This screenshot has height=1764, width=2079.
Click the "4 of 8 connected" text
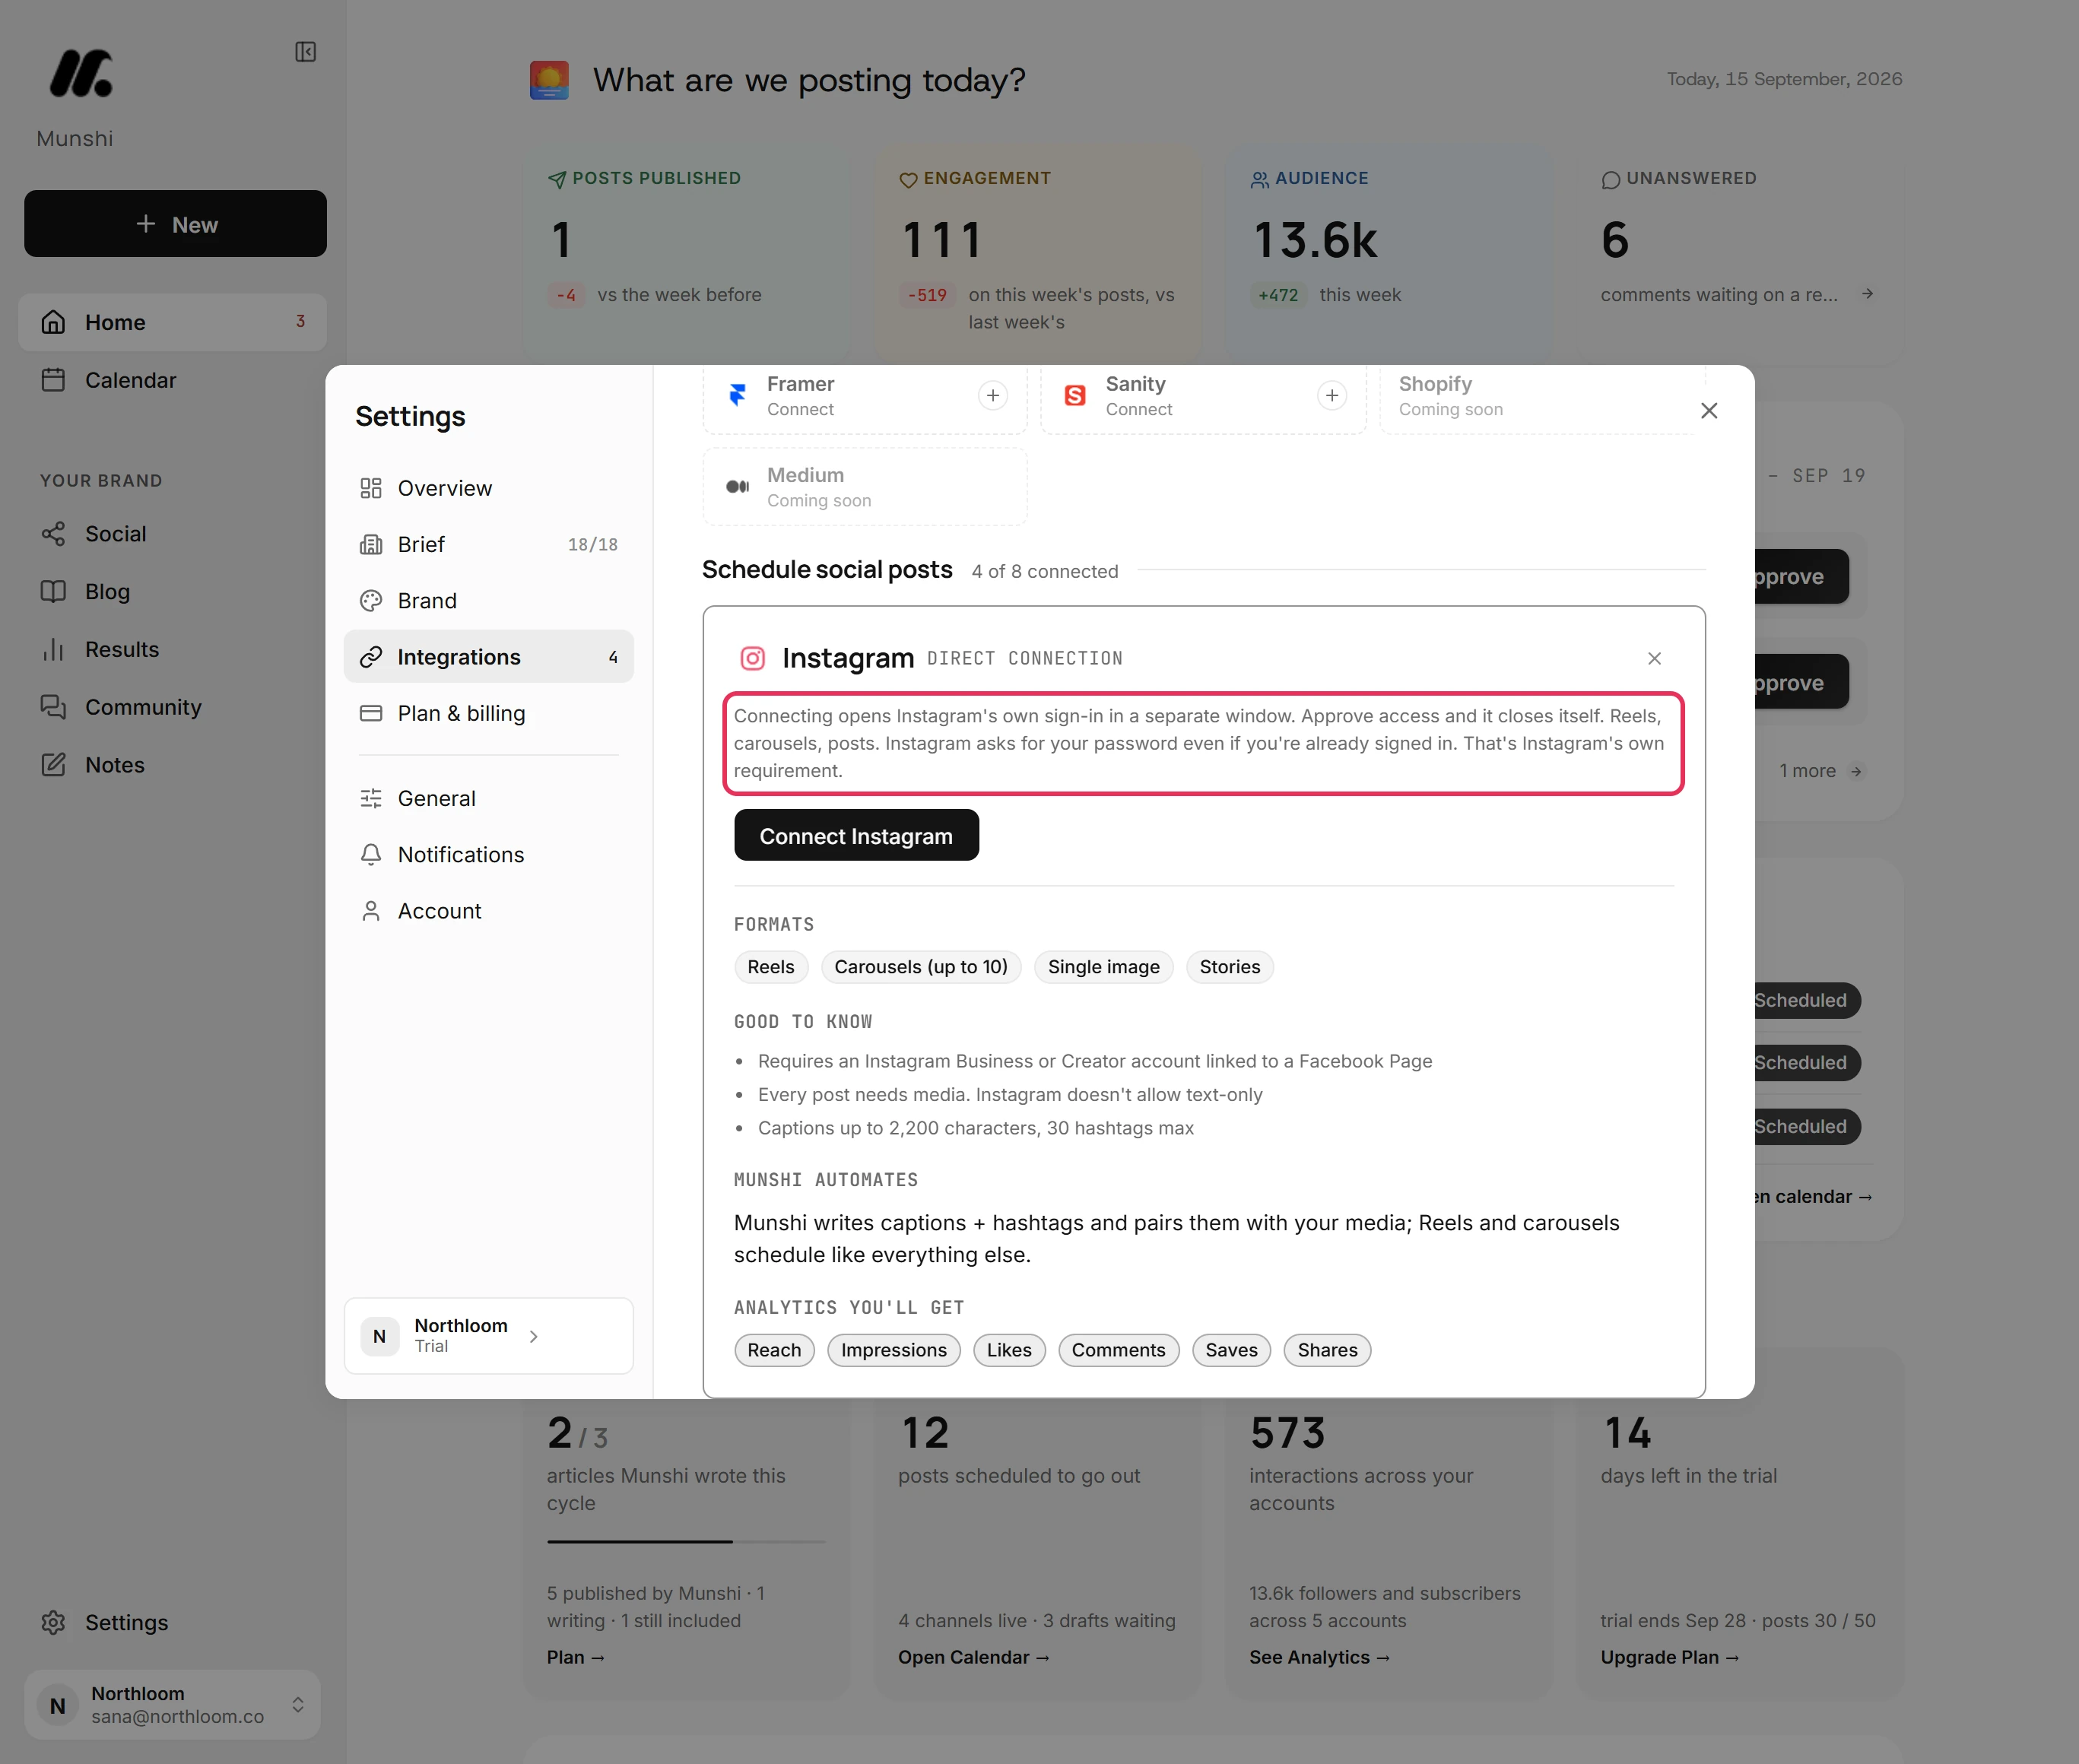click(x=1044, y=571)
